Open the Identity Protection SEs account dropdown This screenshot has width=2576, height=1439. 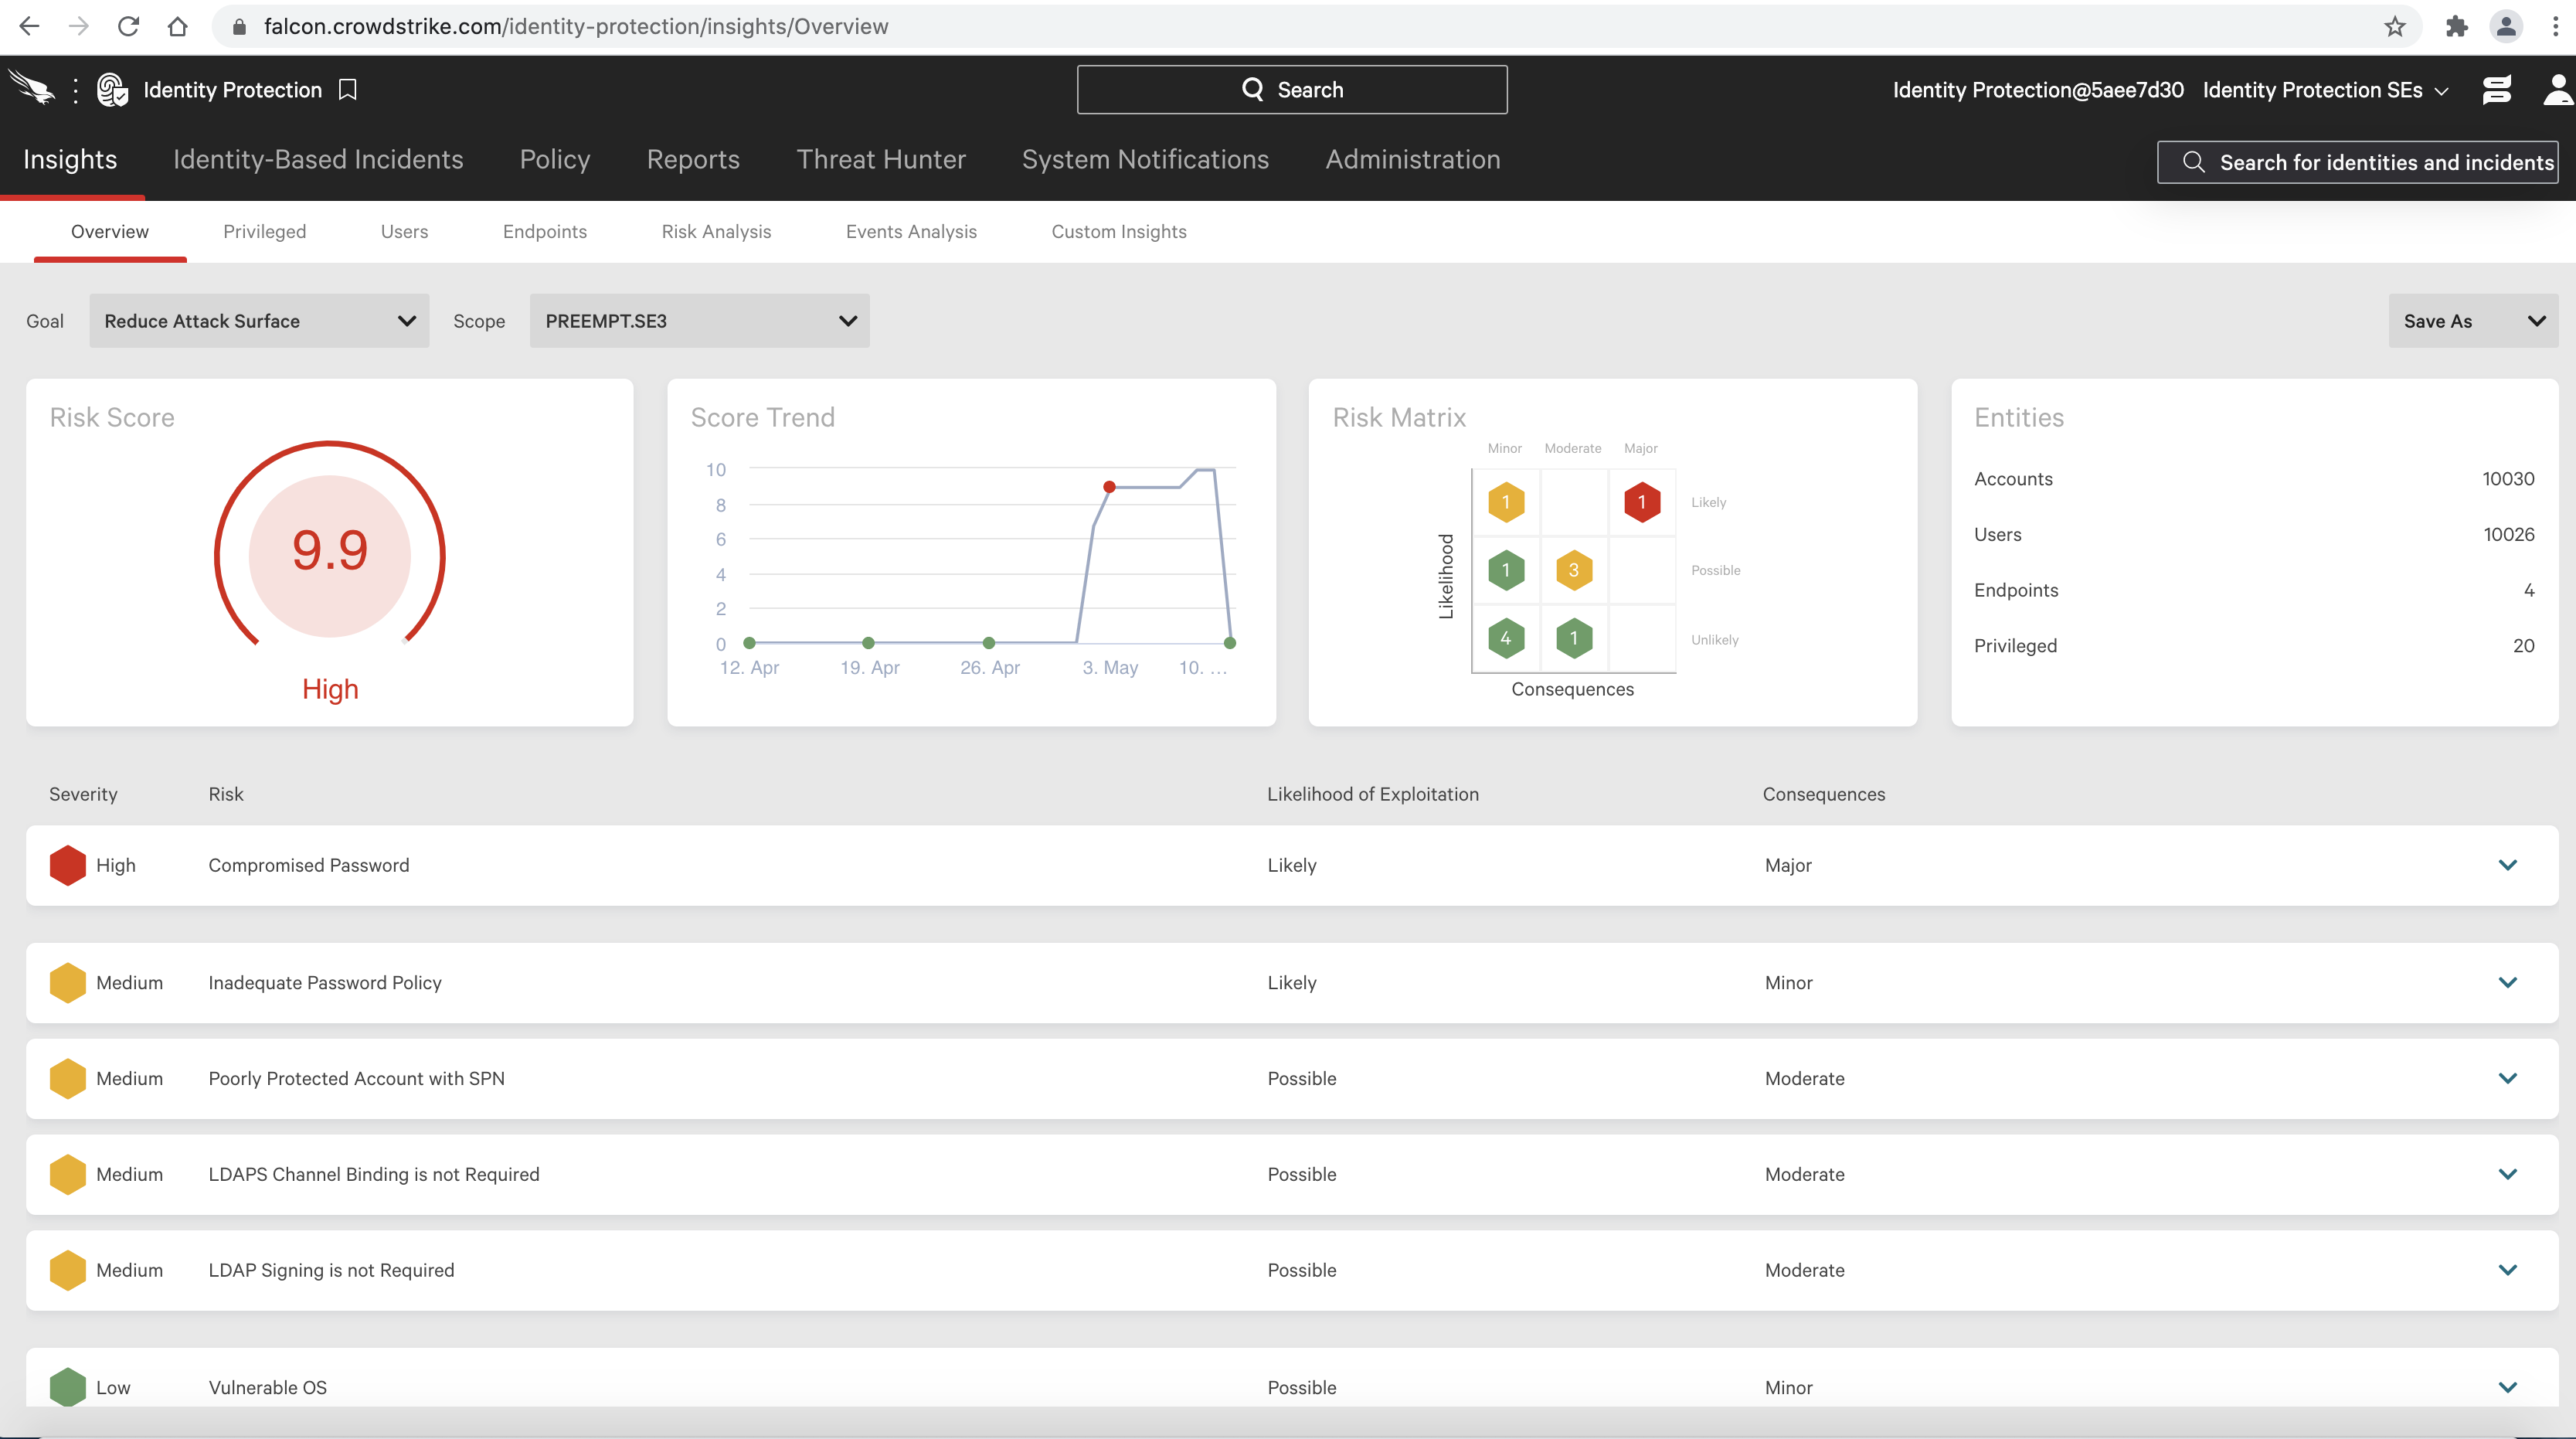pos(2325,90)
